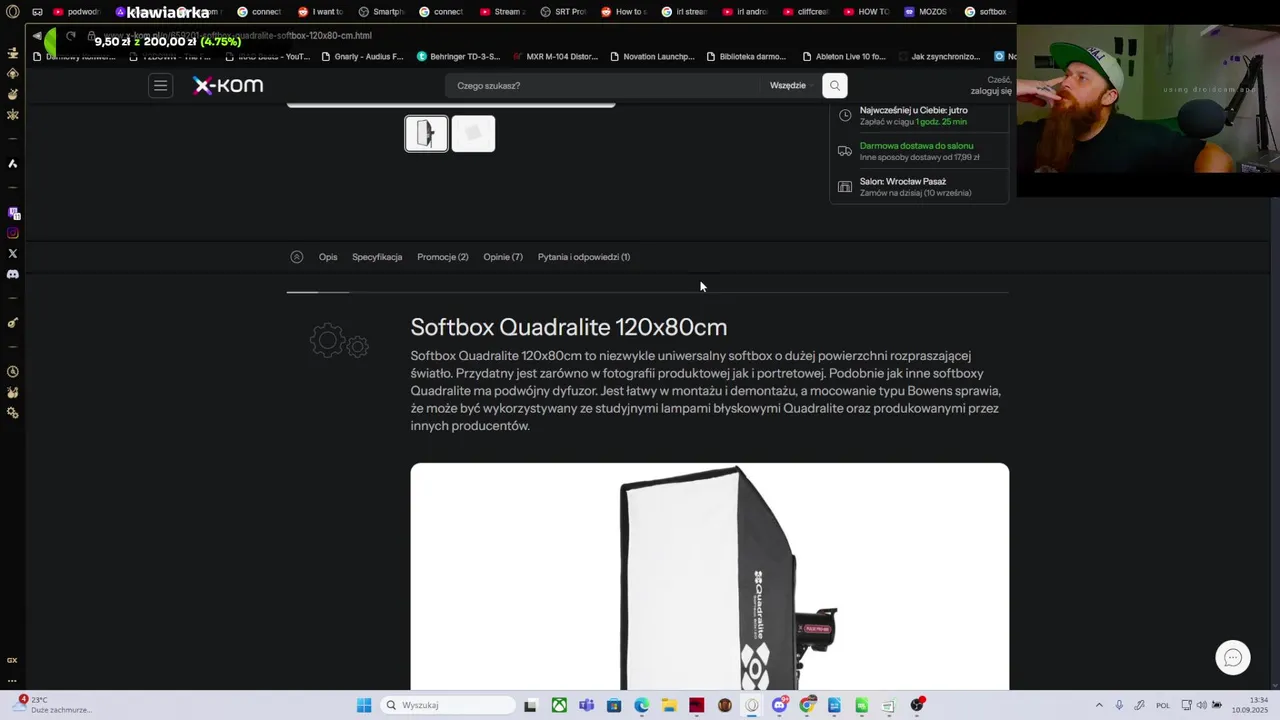Open Instagram in the Opera sidebar
The image size is (1280, 720).
13,233
